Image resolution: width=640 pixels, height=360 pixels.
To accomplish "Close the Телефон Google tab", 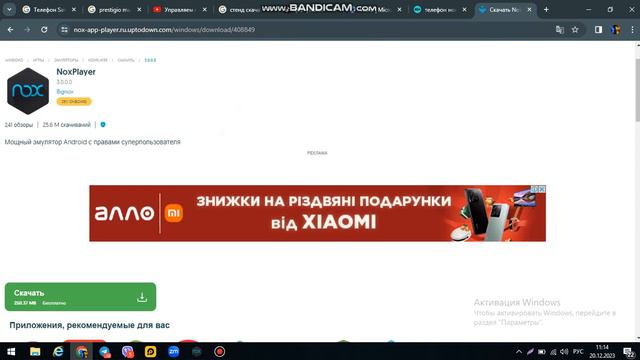I will point(74,9).
